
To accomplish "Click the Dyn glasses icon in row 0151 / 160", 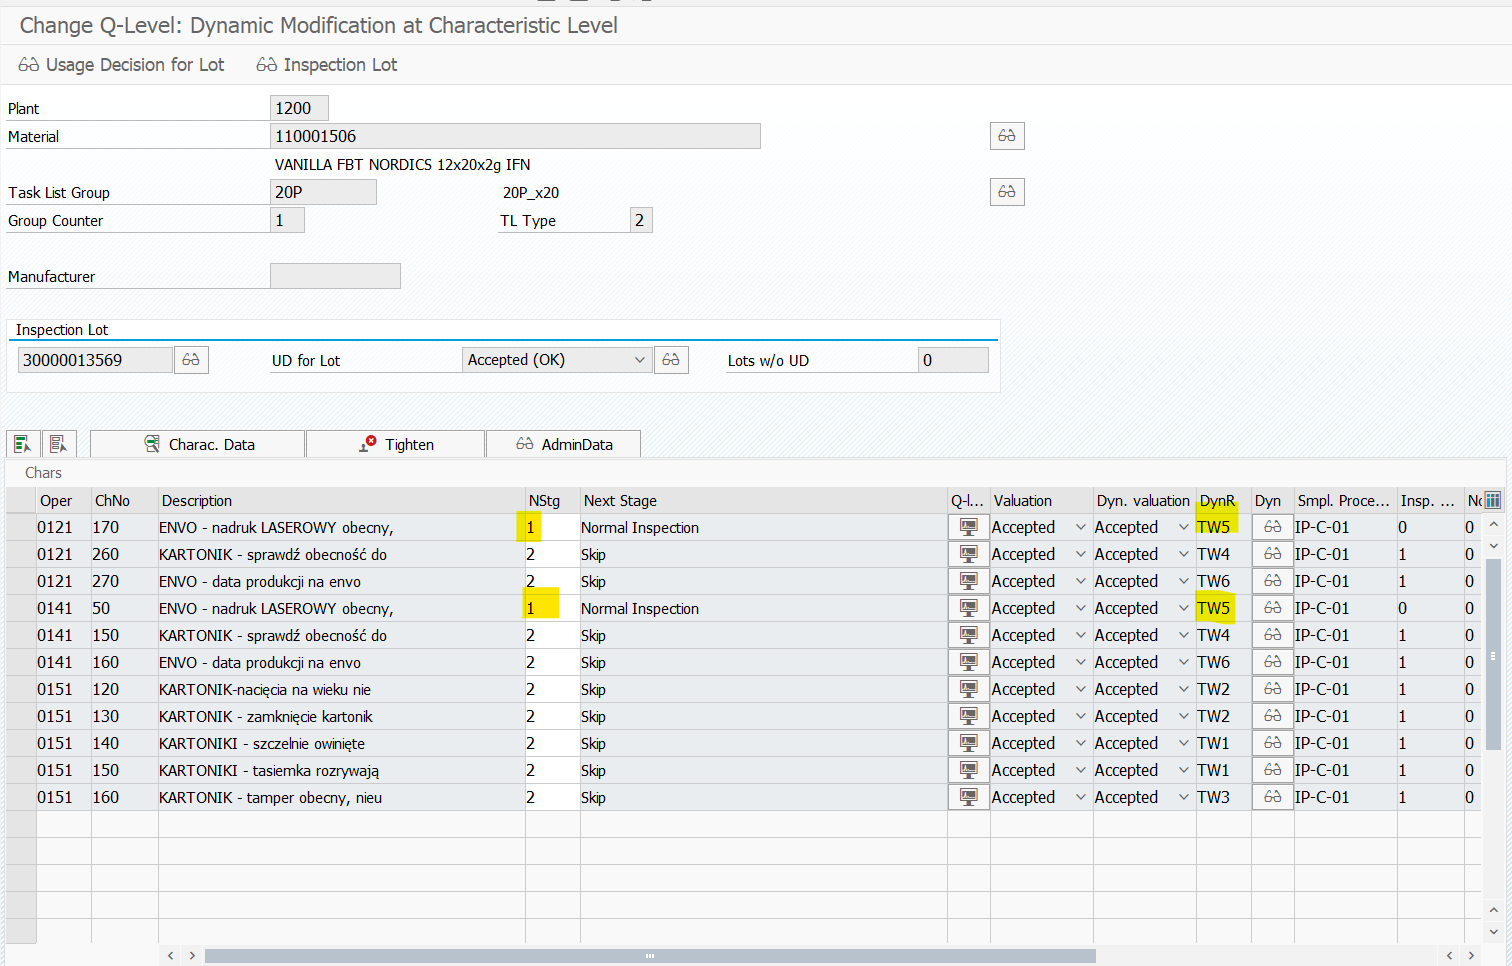I will 1272,797.
